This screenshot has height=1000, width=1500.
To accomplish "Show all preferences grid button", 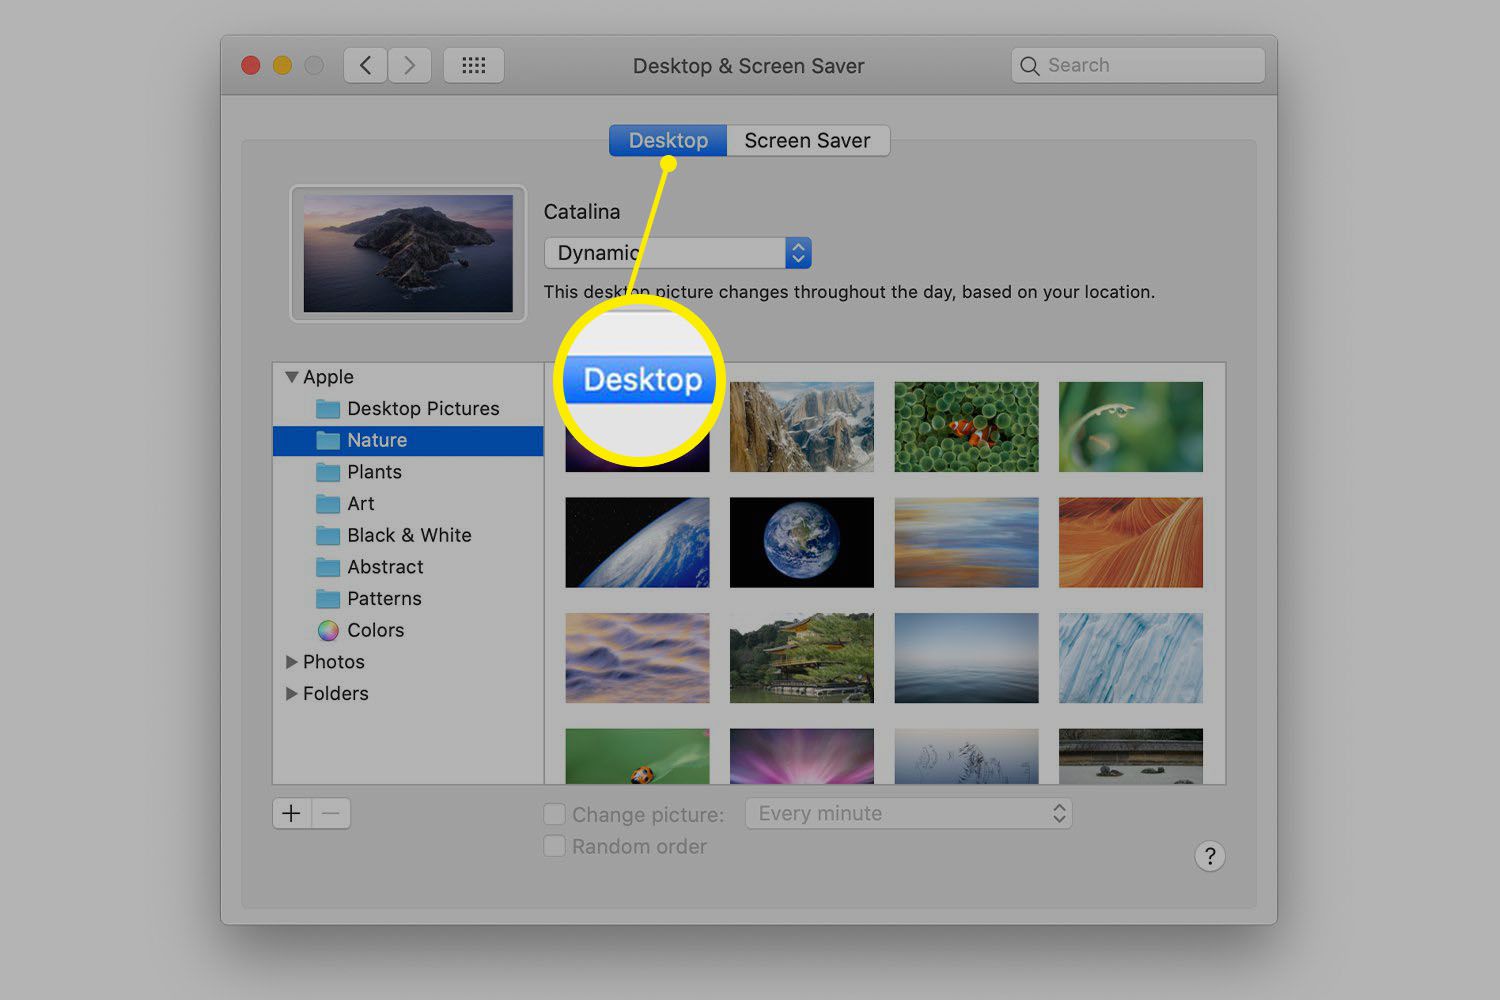I will tap(474, 66).
